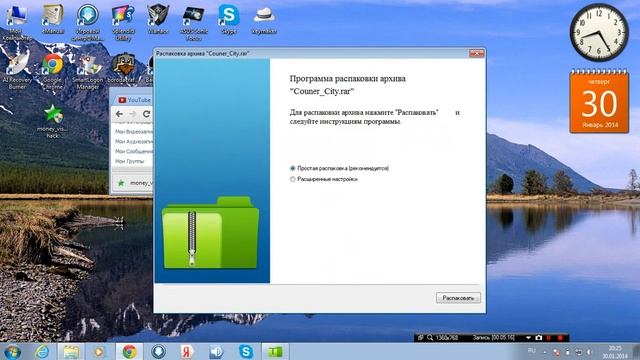Viewport: 640px width, 360px height.
Task: Select the Игровой центр@Mail desktop shortcut
Action: [88, 22]
